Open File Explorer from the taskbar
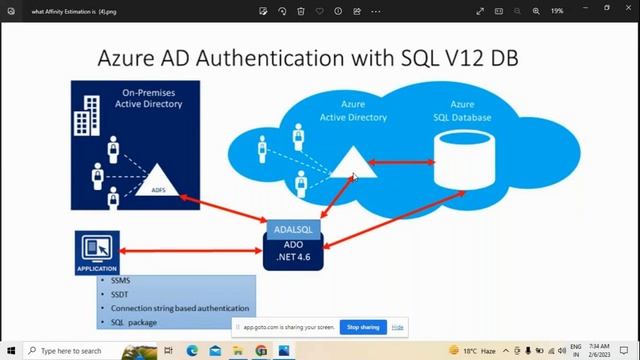The height and width of the screenshot is (360, 640). (x=238, y=351)
